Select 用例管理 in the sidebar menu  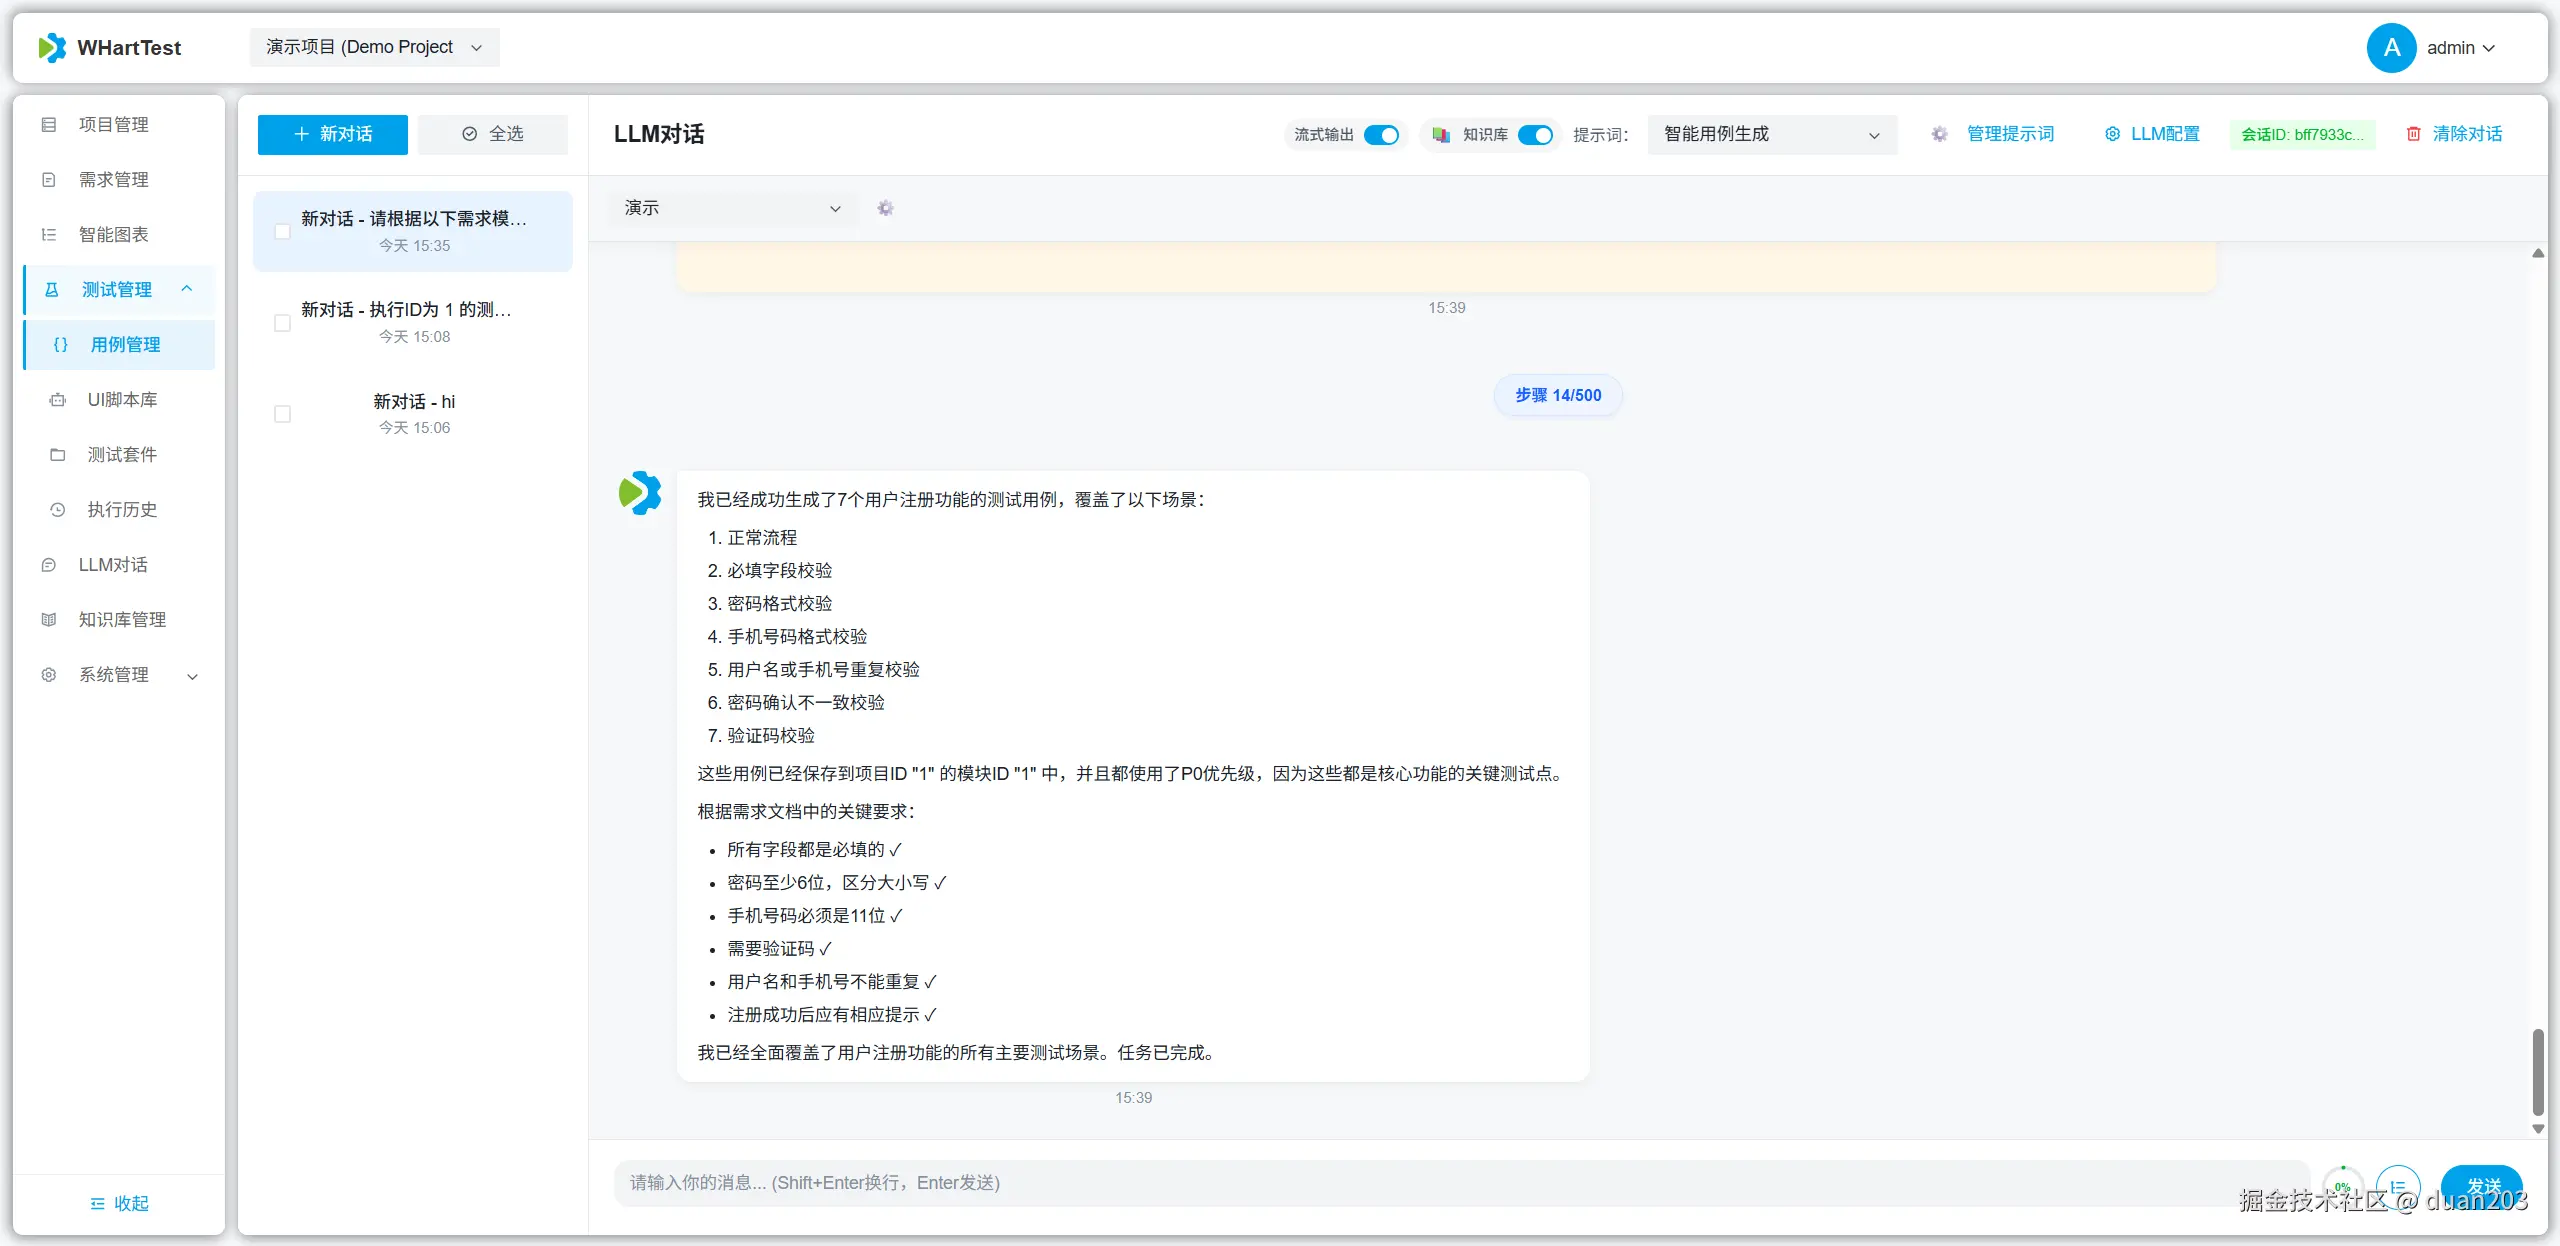pos(125,344)
